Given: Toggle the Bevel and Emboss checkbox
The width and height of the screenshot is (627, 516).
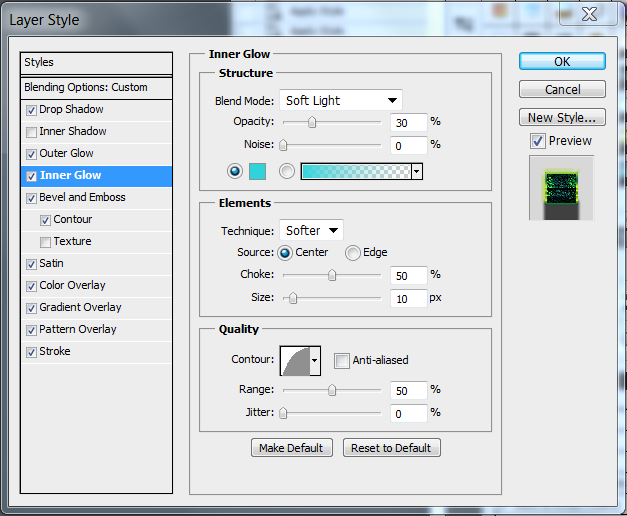Looking at the screenshot, I should [x=31, y=198].
